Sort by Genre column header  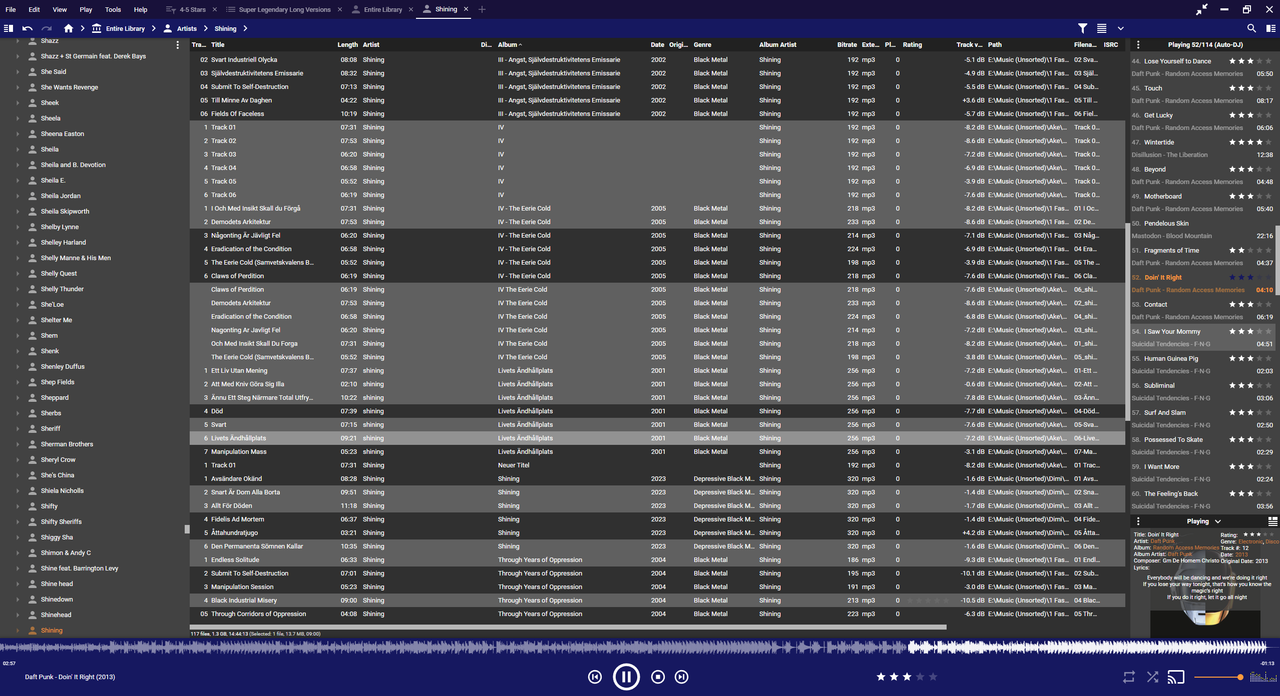point(702,45)
